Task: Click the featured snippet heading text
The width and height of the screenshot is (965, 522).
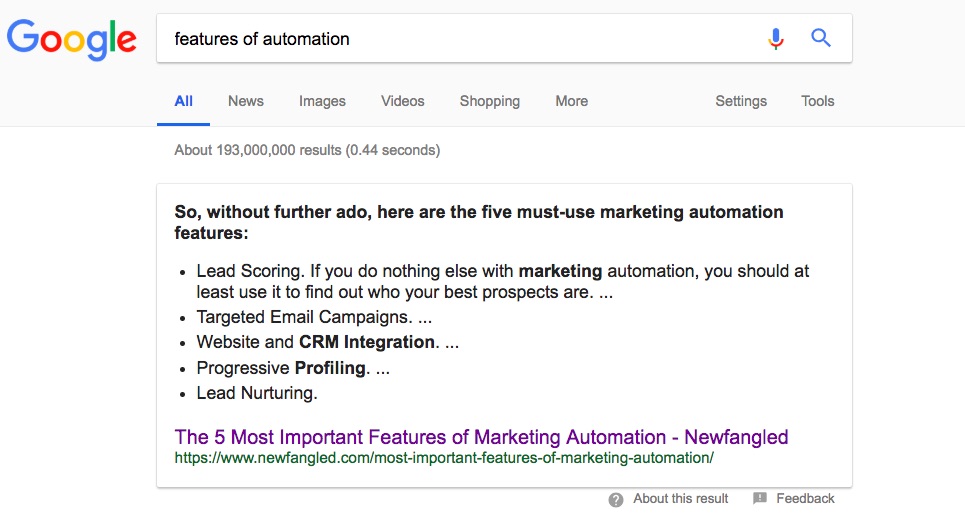Action: 479,222
